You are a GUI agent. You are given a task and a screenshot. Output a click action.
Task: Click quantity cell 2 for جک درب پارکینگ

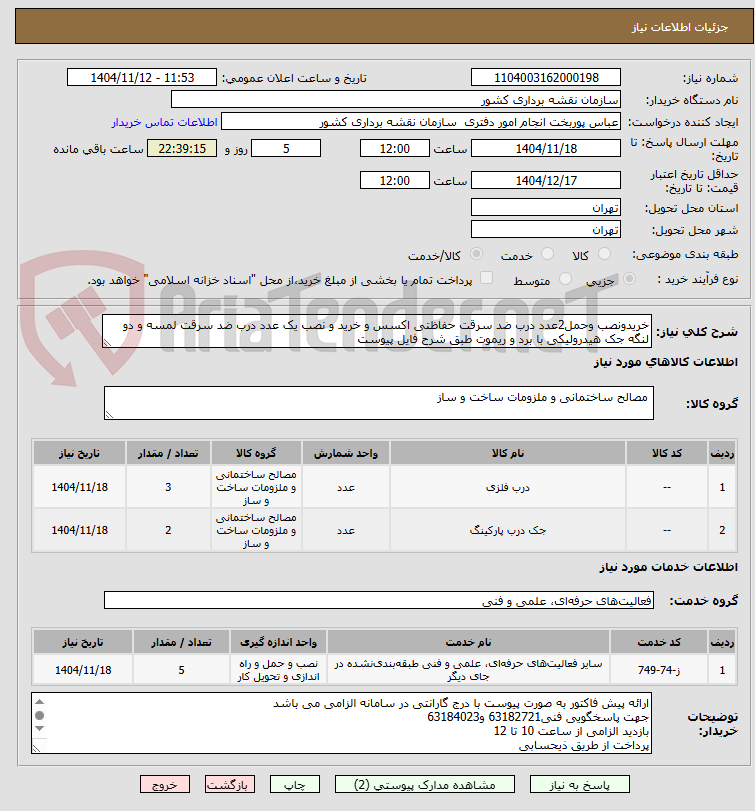pos(168,530)
